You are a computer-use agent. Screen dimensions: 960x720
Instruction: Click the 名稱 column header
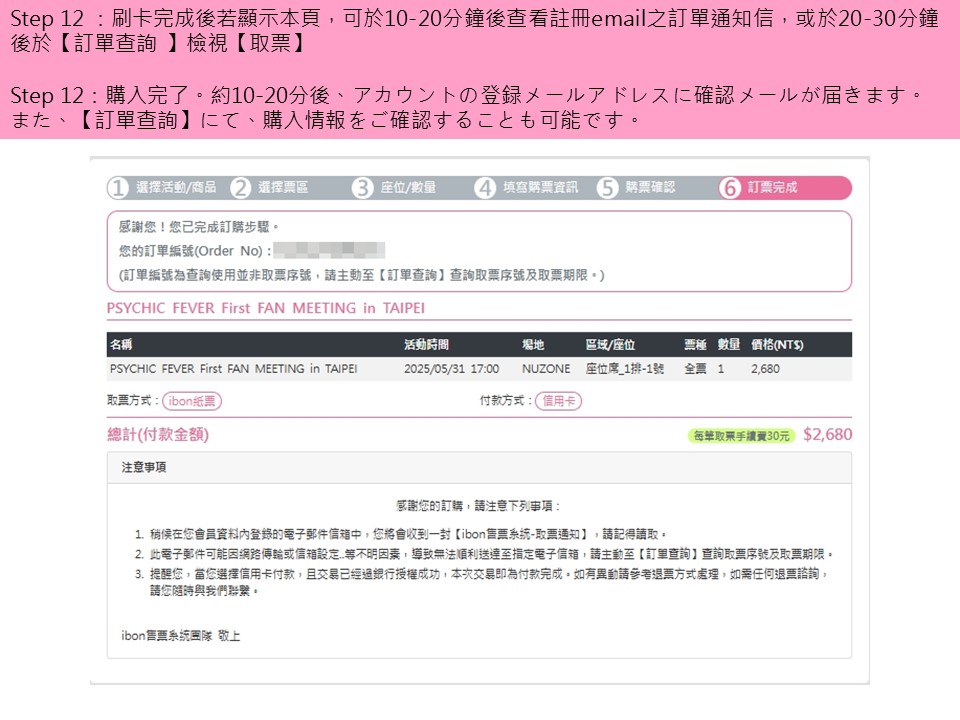click(x=121, y=345)
